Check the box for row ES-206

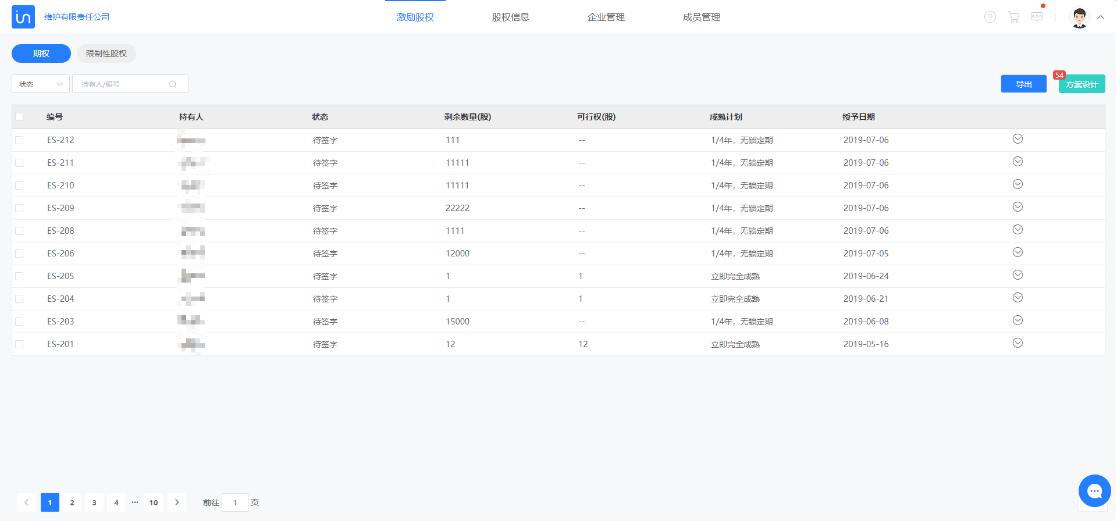[19, 253]
